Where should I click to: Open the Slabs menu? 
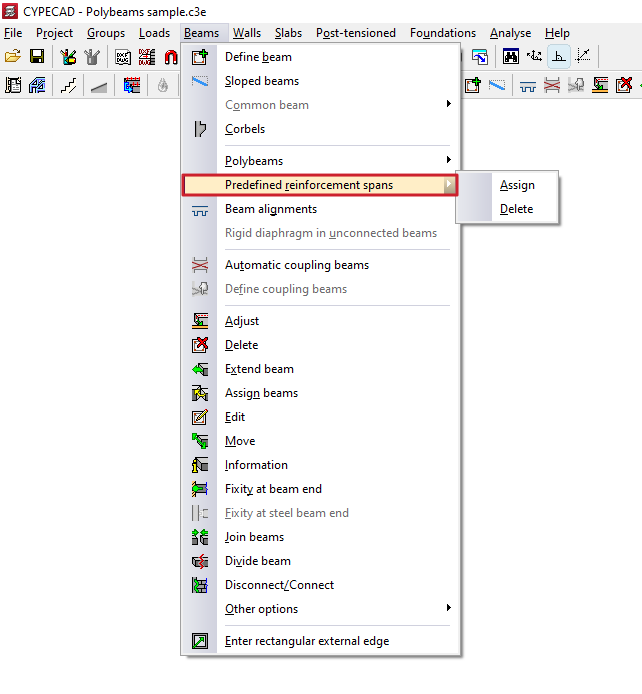288,33
